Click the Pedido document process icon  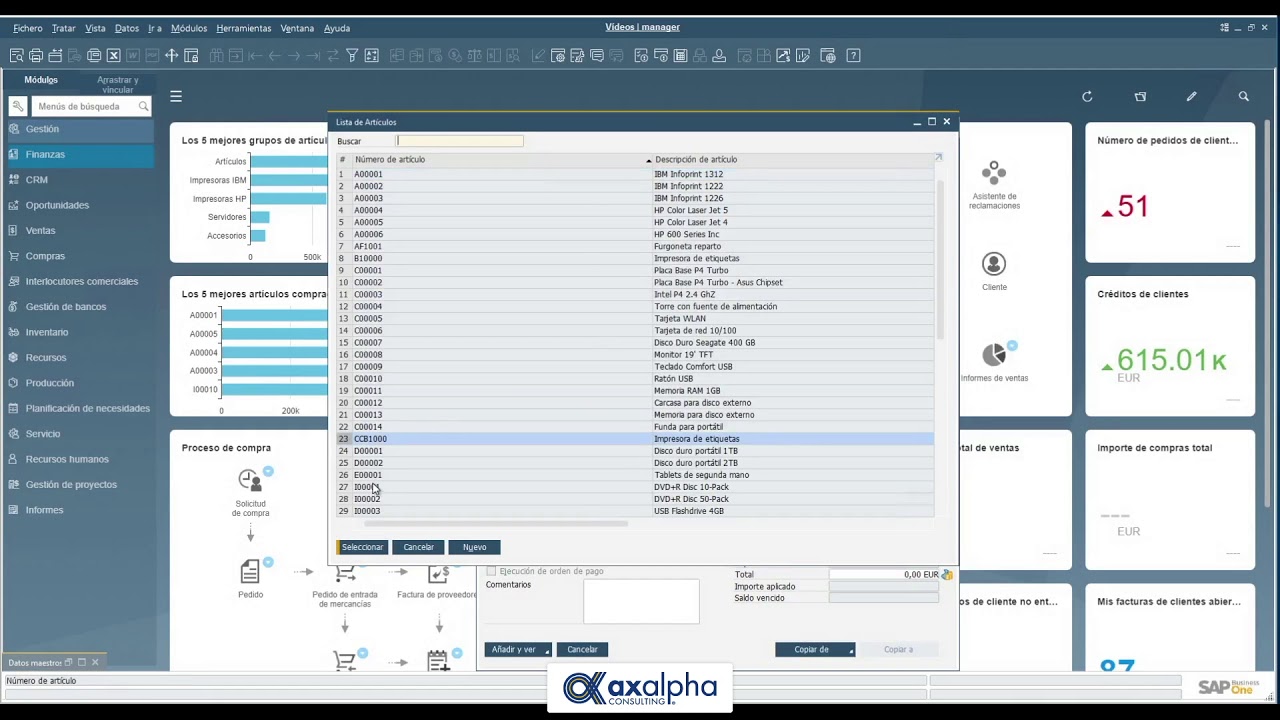click(250, 571)
